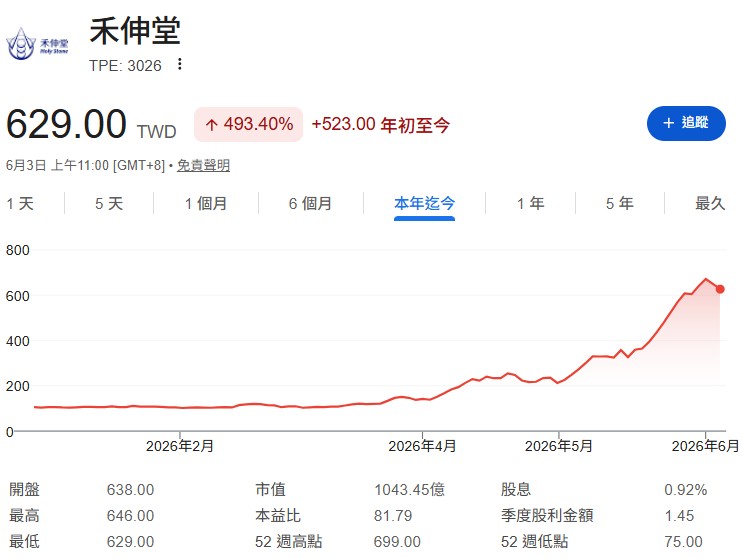Click the TPE: 3026 ticker text
Image resolution: width=742 pixels, height=558 pixels.
click(125, 65)
